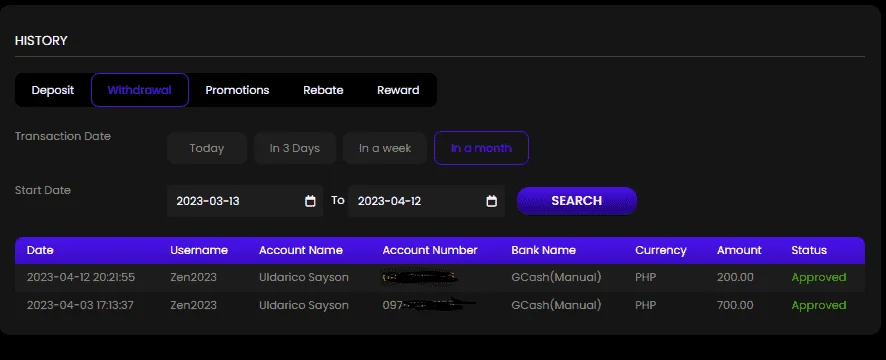Click the Transaction Date label

(63, 136)
